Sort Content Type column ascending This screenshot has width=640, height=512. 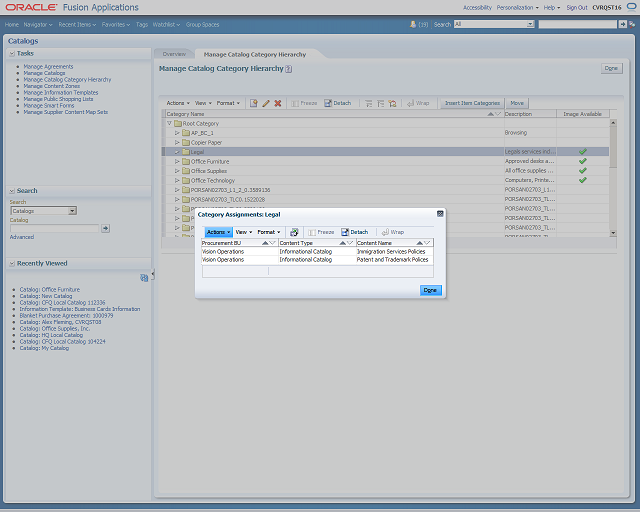tap(342, 243)
